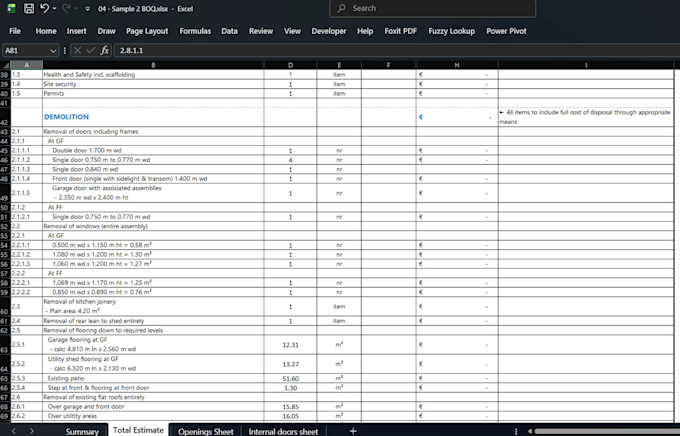The width and height of the screenshot is (680, 436).
Task: Open the Review ribbon tab
Action: click(x=261, y=31)
